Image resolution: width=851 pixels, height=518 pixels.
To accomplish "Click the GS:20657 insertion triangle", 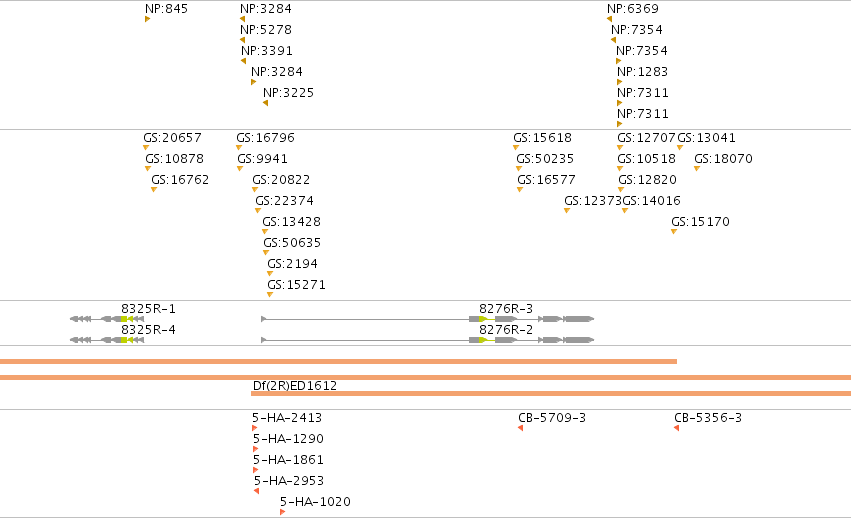I will (x=146, y=148).
